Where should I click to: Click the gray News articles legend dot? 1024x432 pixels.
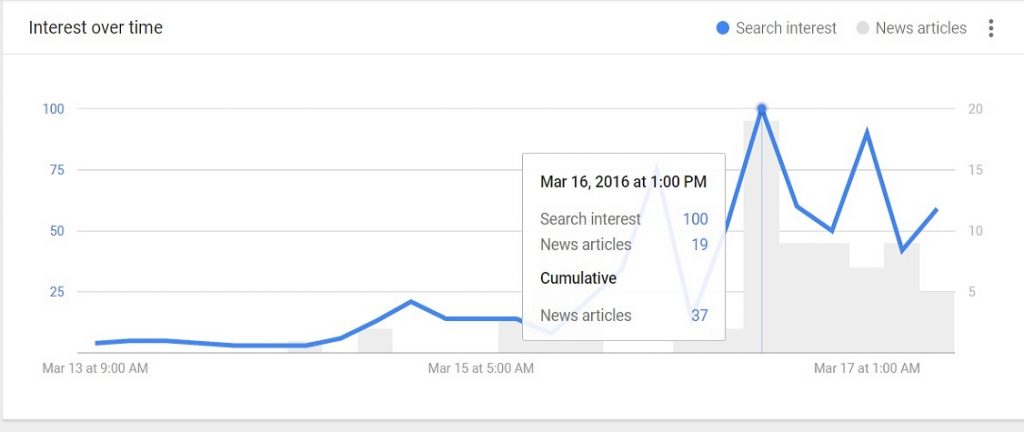coord(862,28)
